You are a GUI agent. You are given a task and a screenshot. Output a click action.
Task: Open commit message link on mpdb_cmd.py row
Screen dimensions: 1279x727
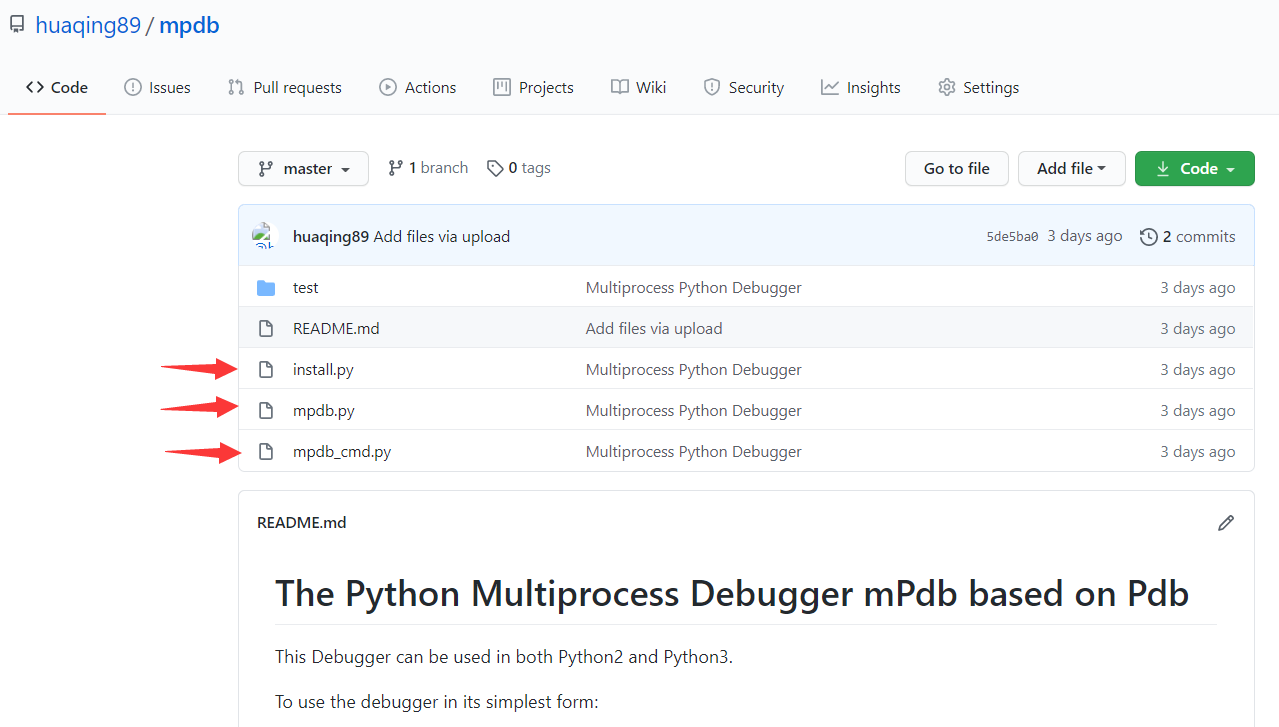pyautogui.click(x=694, y=452)
